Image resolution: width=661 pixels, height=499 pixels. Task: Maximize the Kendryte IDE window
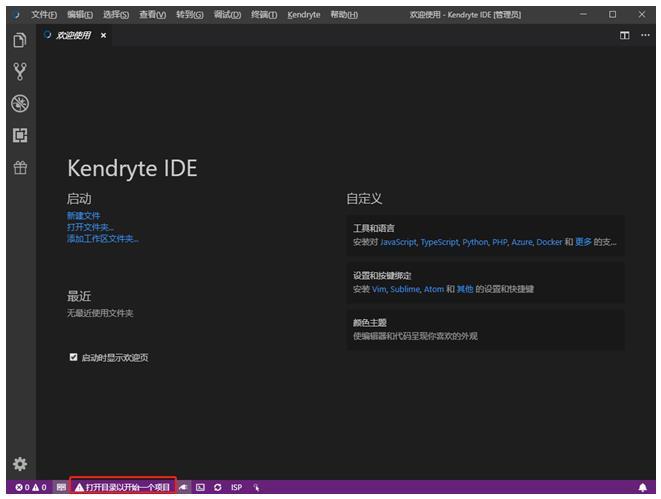tap(612, 14)
